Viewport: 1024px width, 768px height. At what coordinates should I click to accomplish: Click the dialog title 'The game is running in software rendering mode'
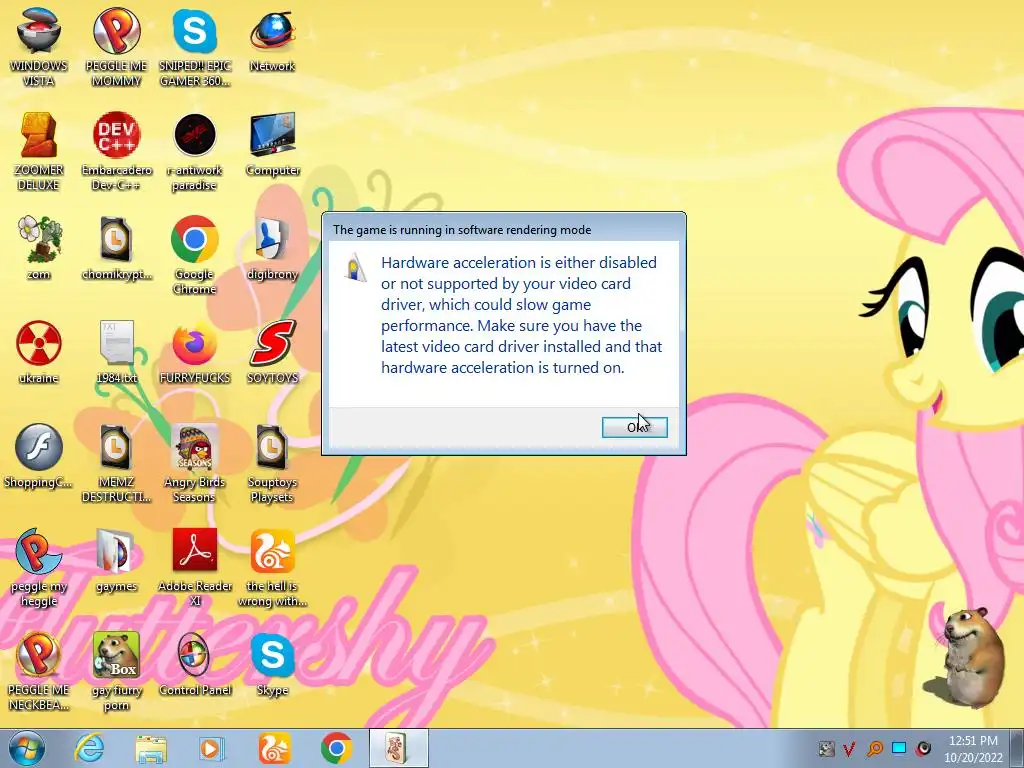[x=462, y=230]
